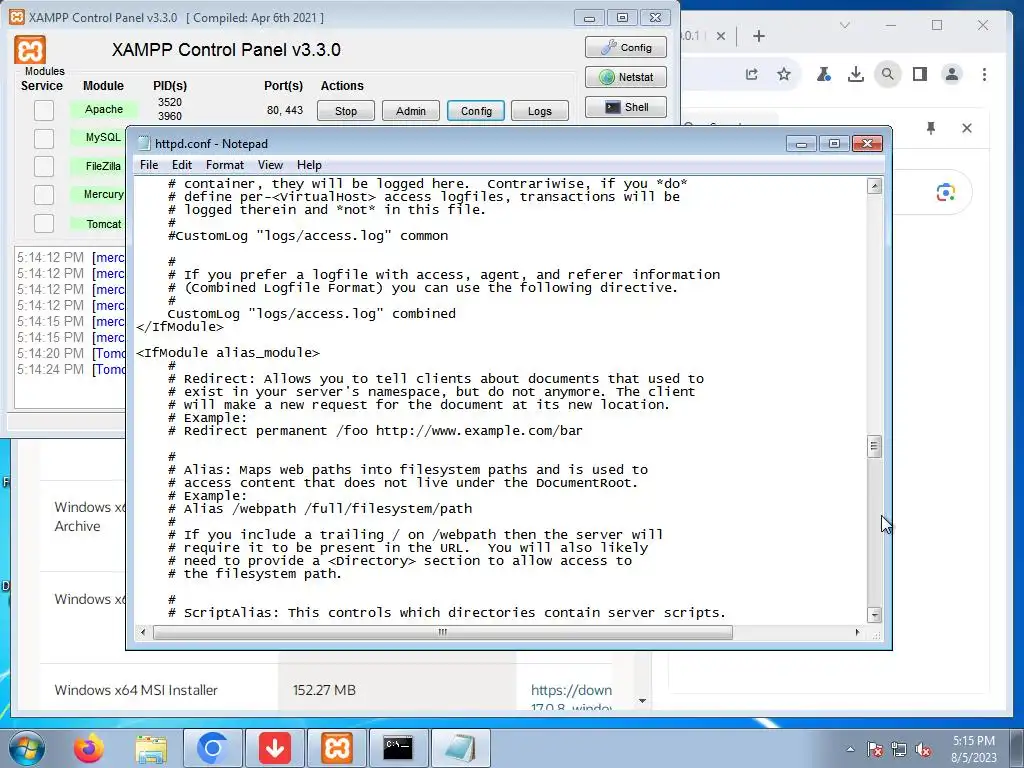Image resolution: width=1024 pixels, height=768 pixels.
Task: Click Notepad scroll down arrow
Action: [874, 615]
